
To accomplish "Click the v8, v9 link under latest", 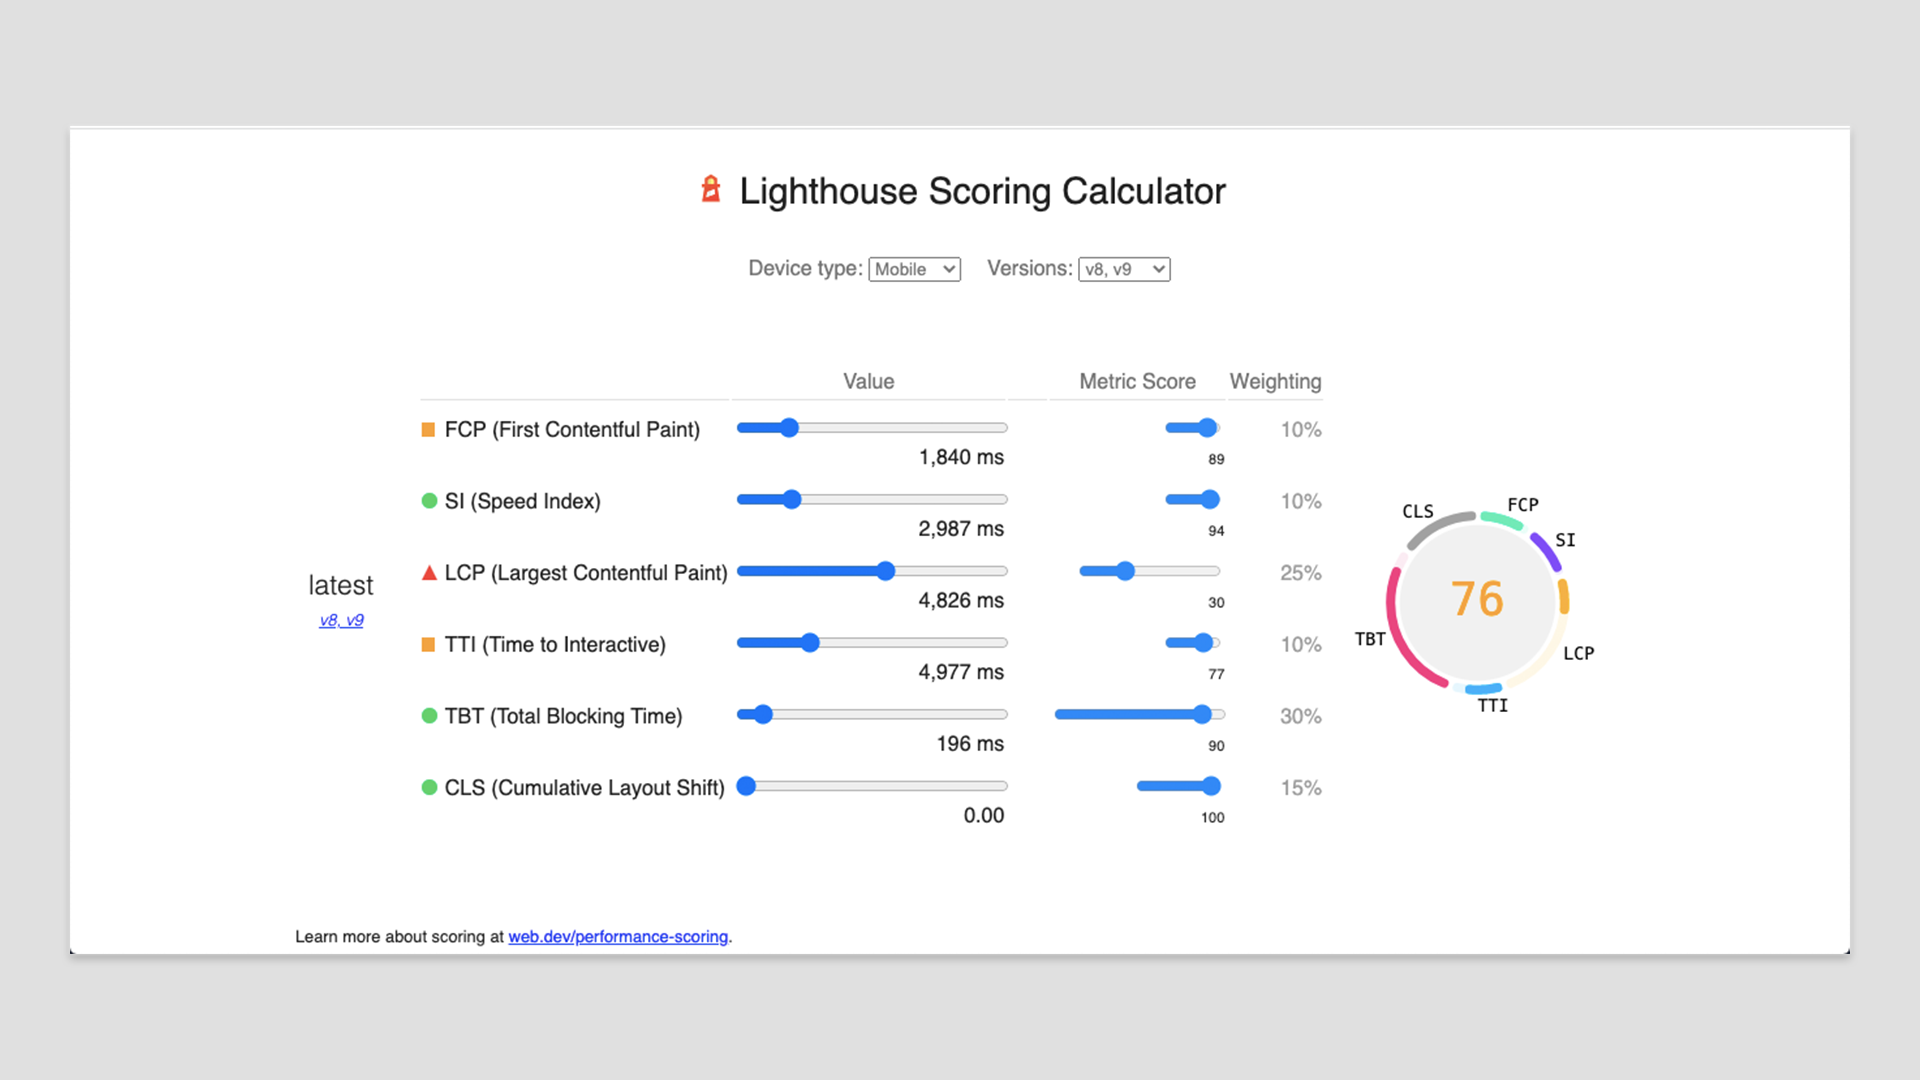I will point(340,620).
